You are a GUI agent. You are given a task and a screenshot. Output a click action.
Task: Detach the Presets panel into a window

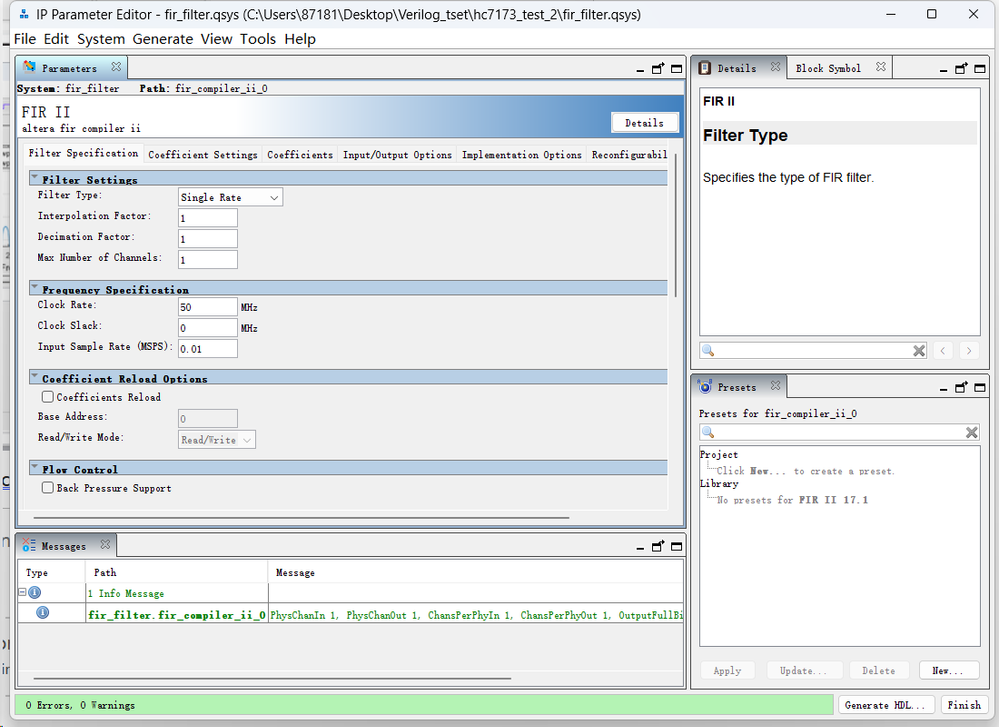point(961,387)
